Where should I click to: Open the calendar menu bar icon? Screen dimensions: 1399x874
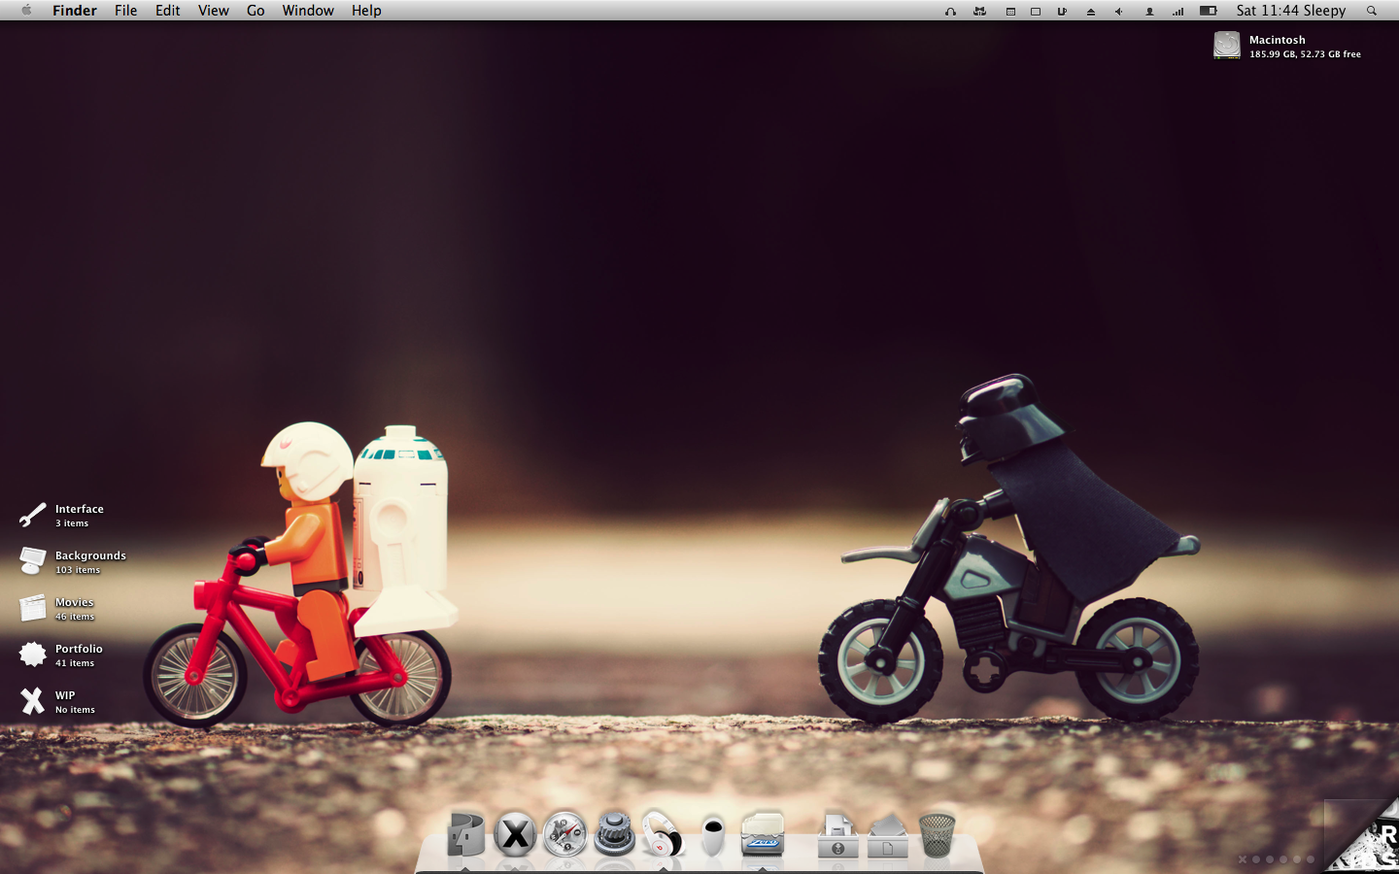tap(1010, 11)
